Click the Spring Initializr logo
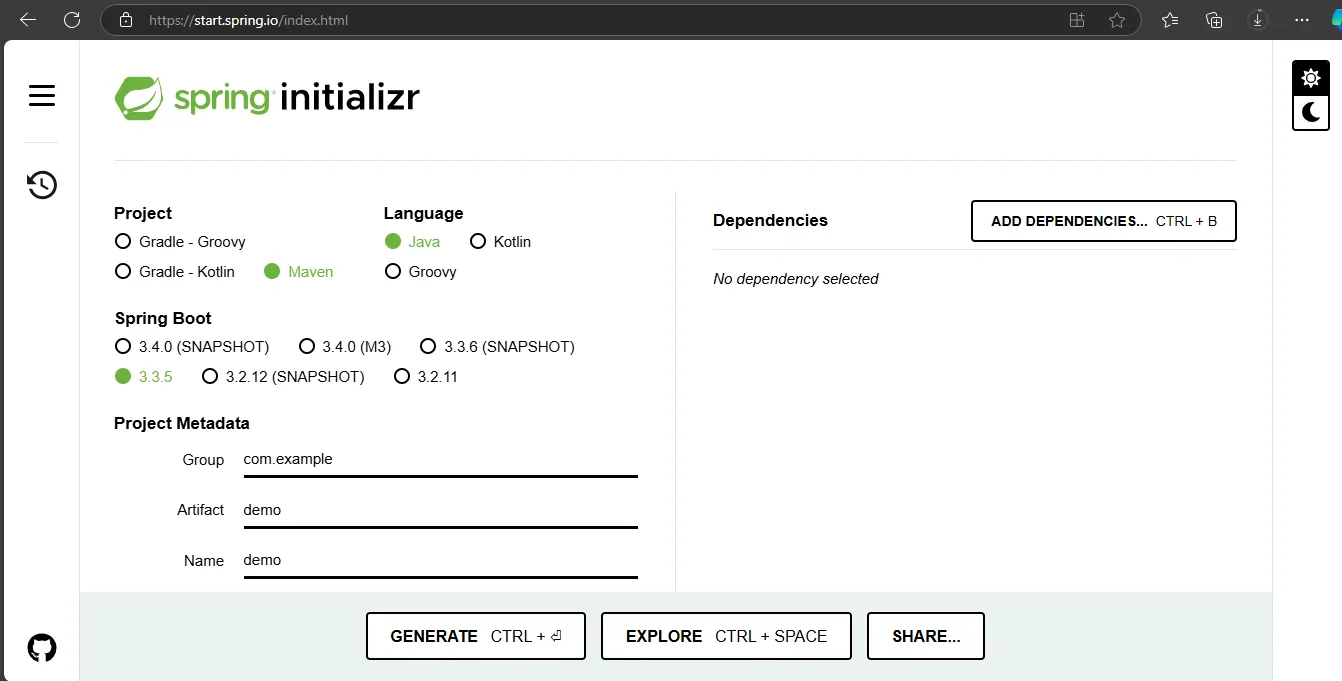1342x681 pixels. [x=267, y=97]
